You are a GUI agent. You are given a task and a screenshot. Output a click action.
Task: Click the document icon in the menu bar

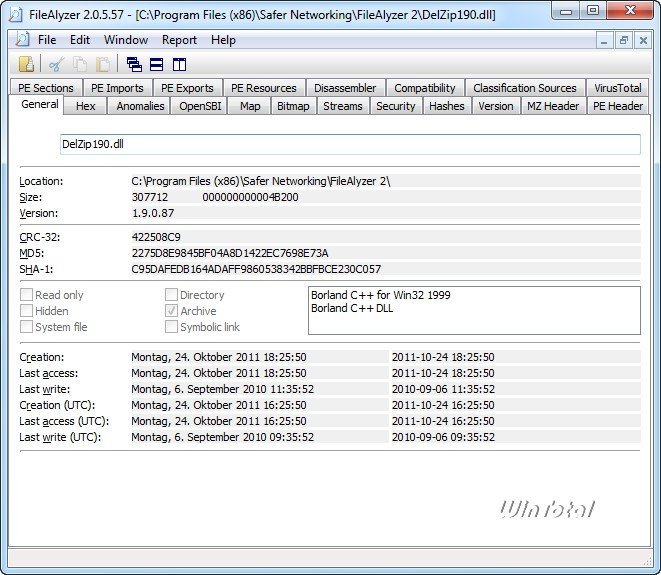coord(22,40)
